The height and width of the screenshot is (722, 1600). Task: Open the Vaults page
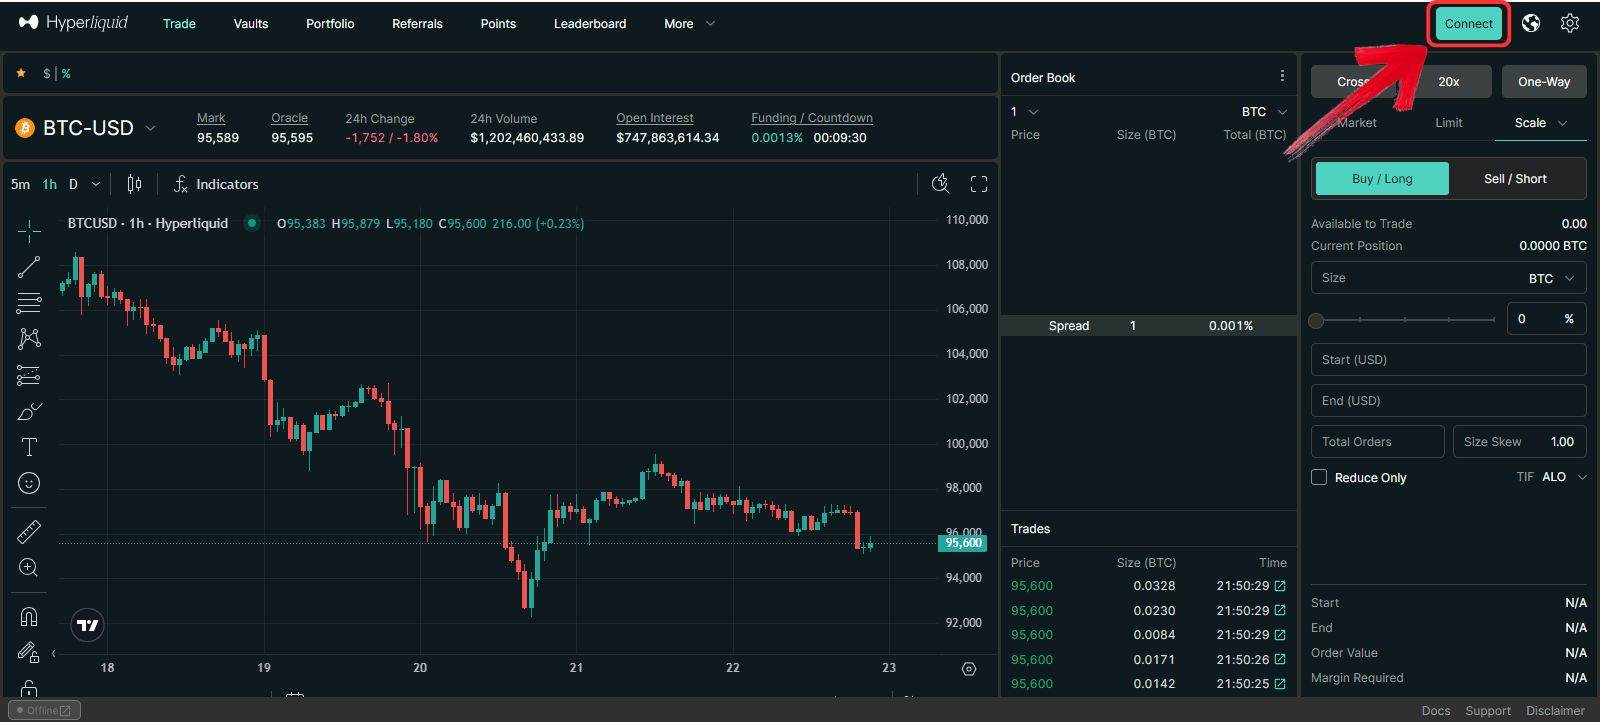(250, 23)
